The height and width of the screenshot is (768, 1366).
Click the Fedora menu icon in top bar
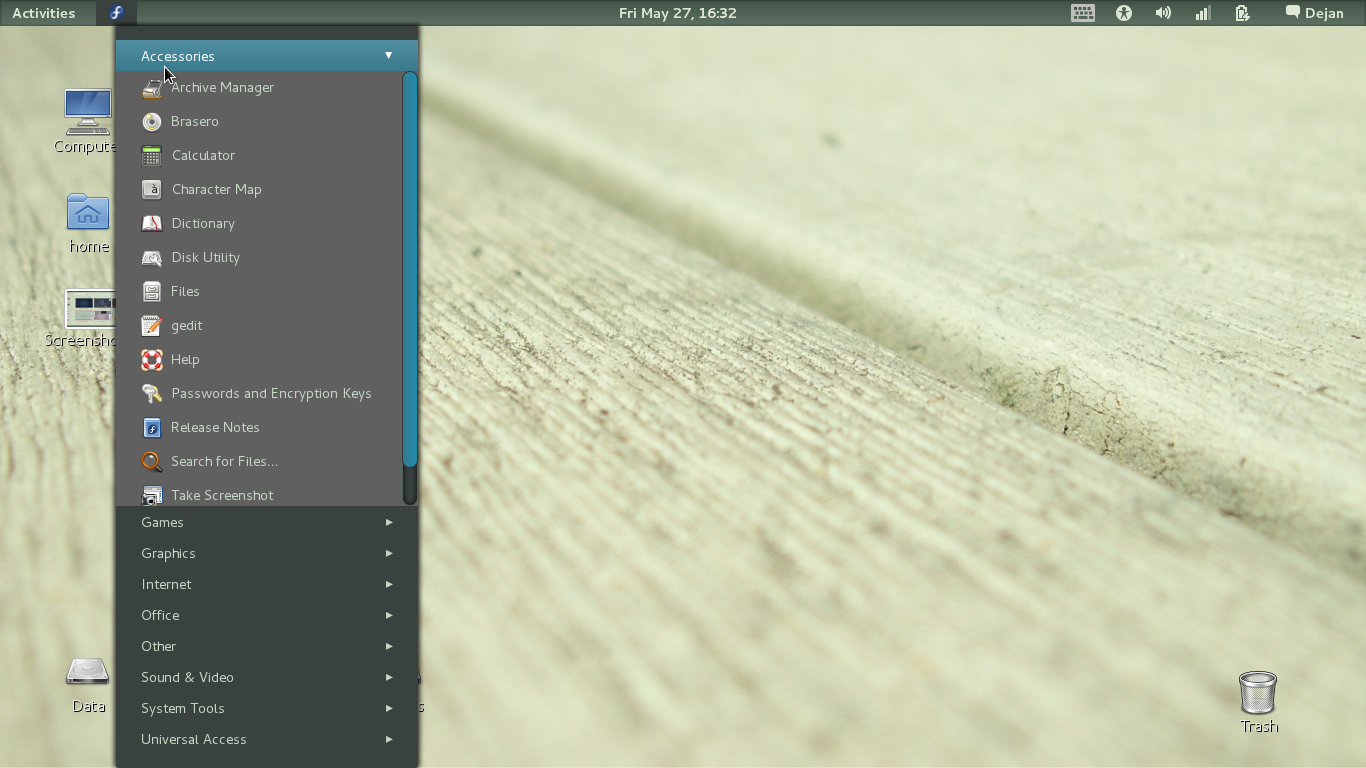tap(117, 13)
